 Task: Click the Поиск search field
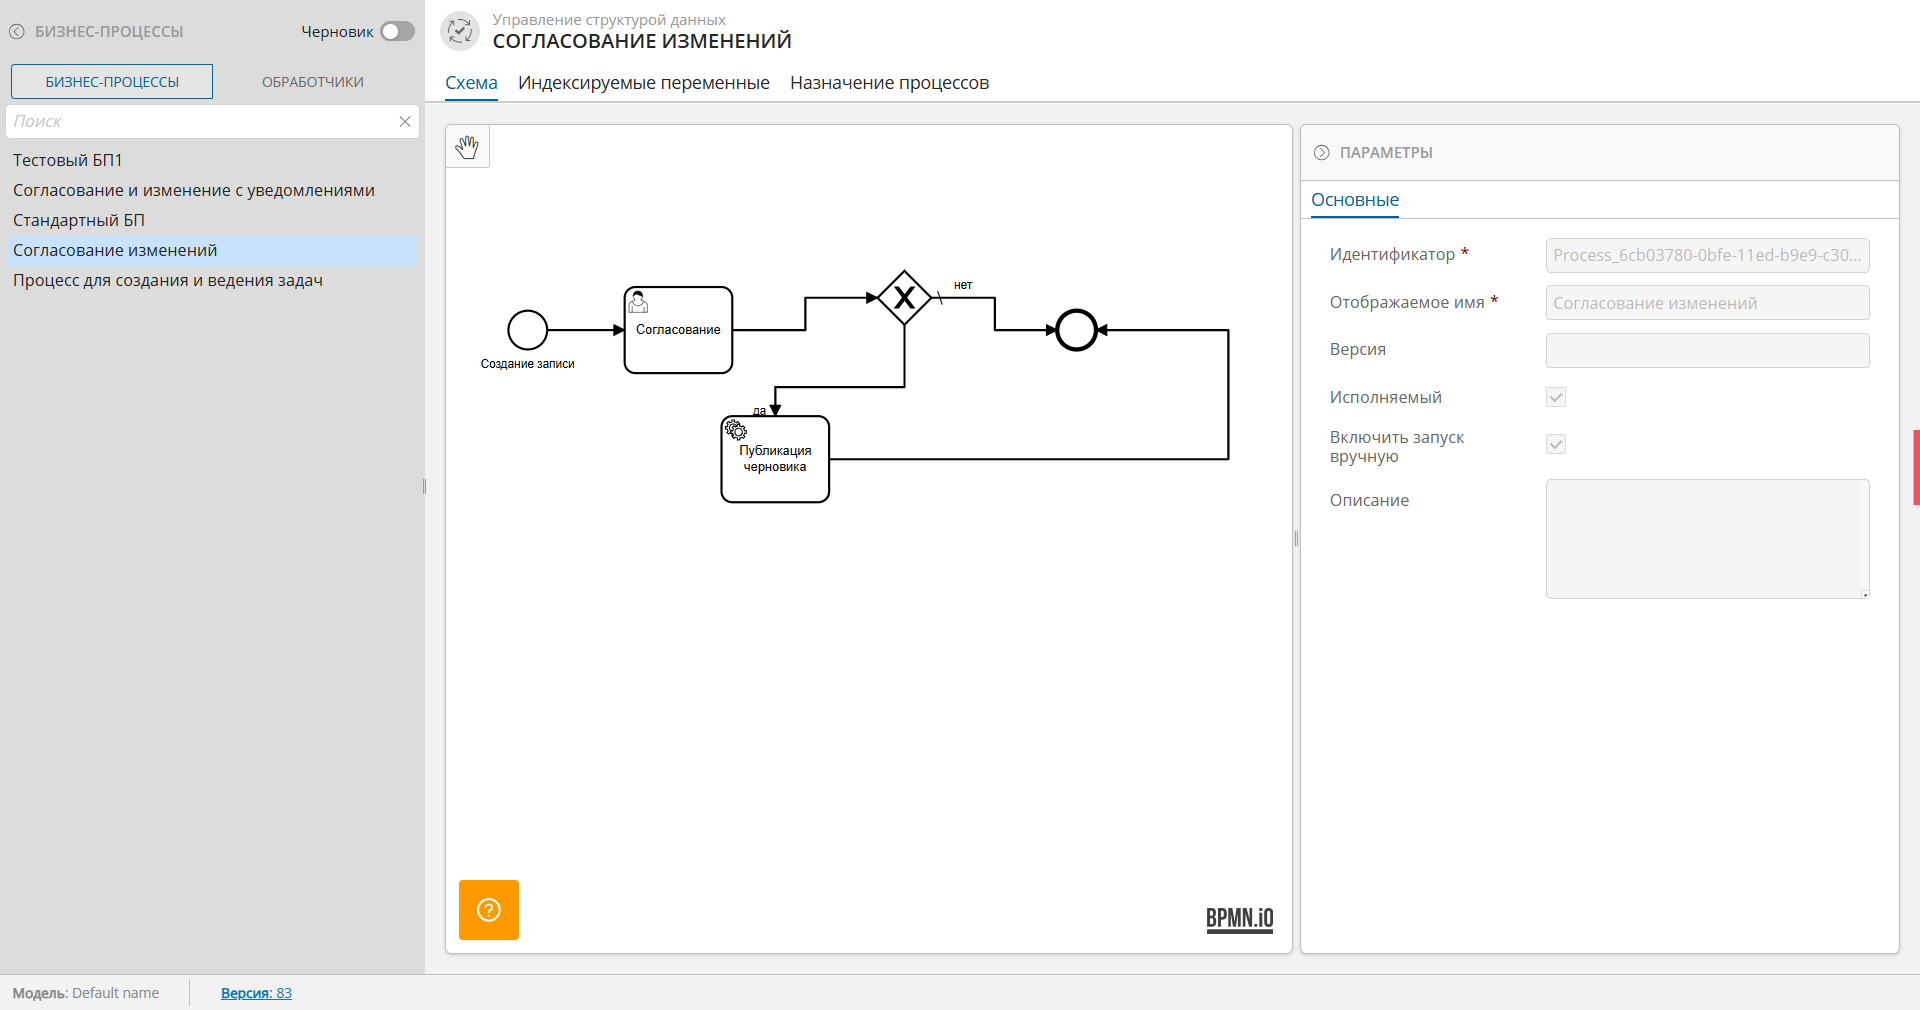200,122
